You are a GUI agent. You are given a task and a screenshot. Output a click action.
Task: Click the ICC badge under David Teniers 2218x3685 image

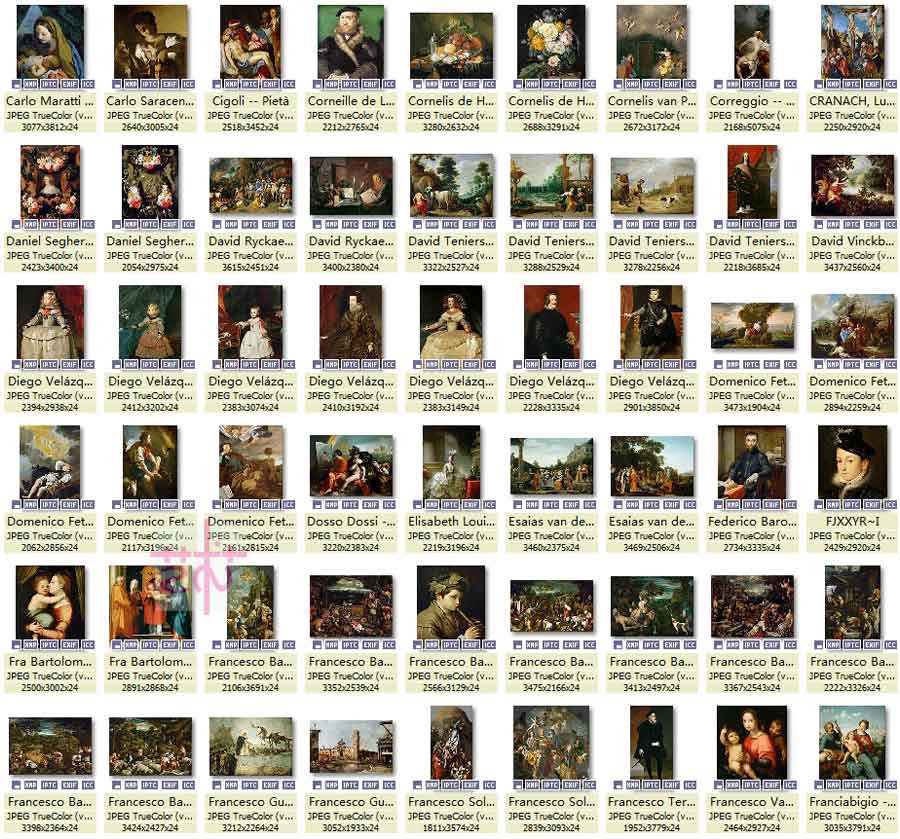(790, 224)
